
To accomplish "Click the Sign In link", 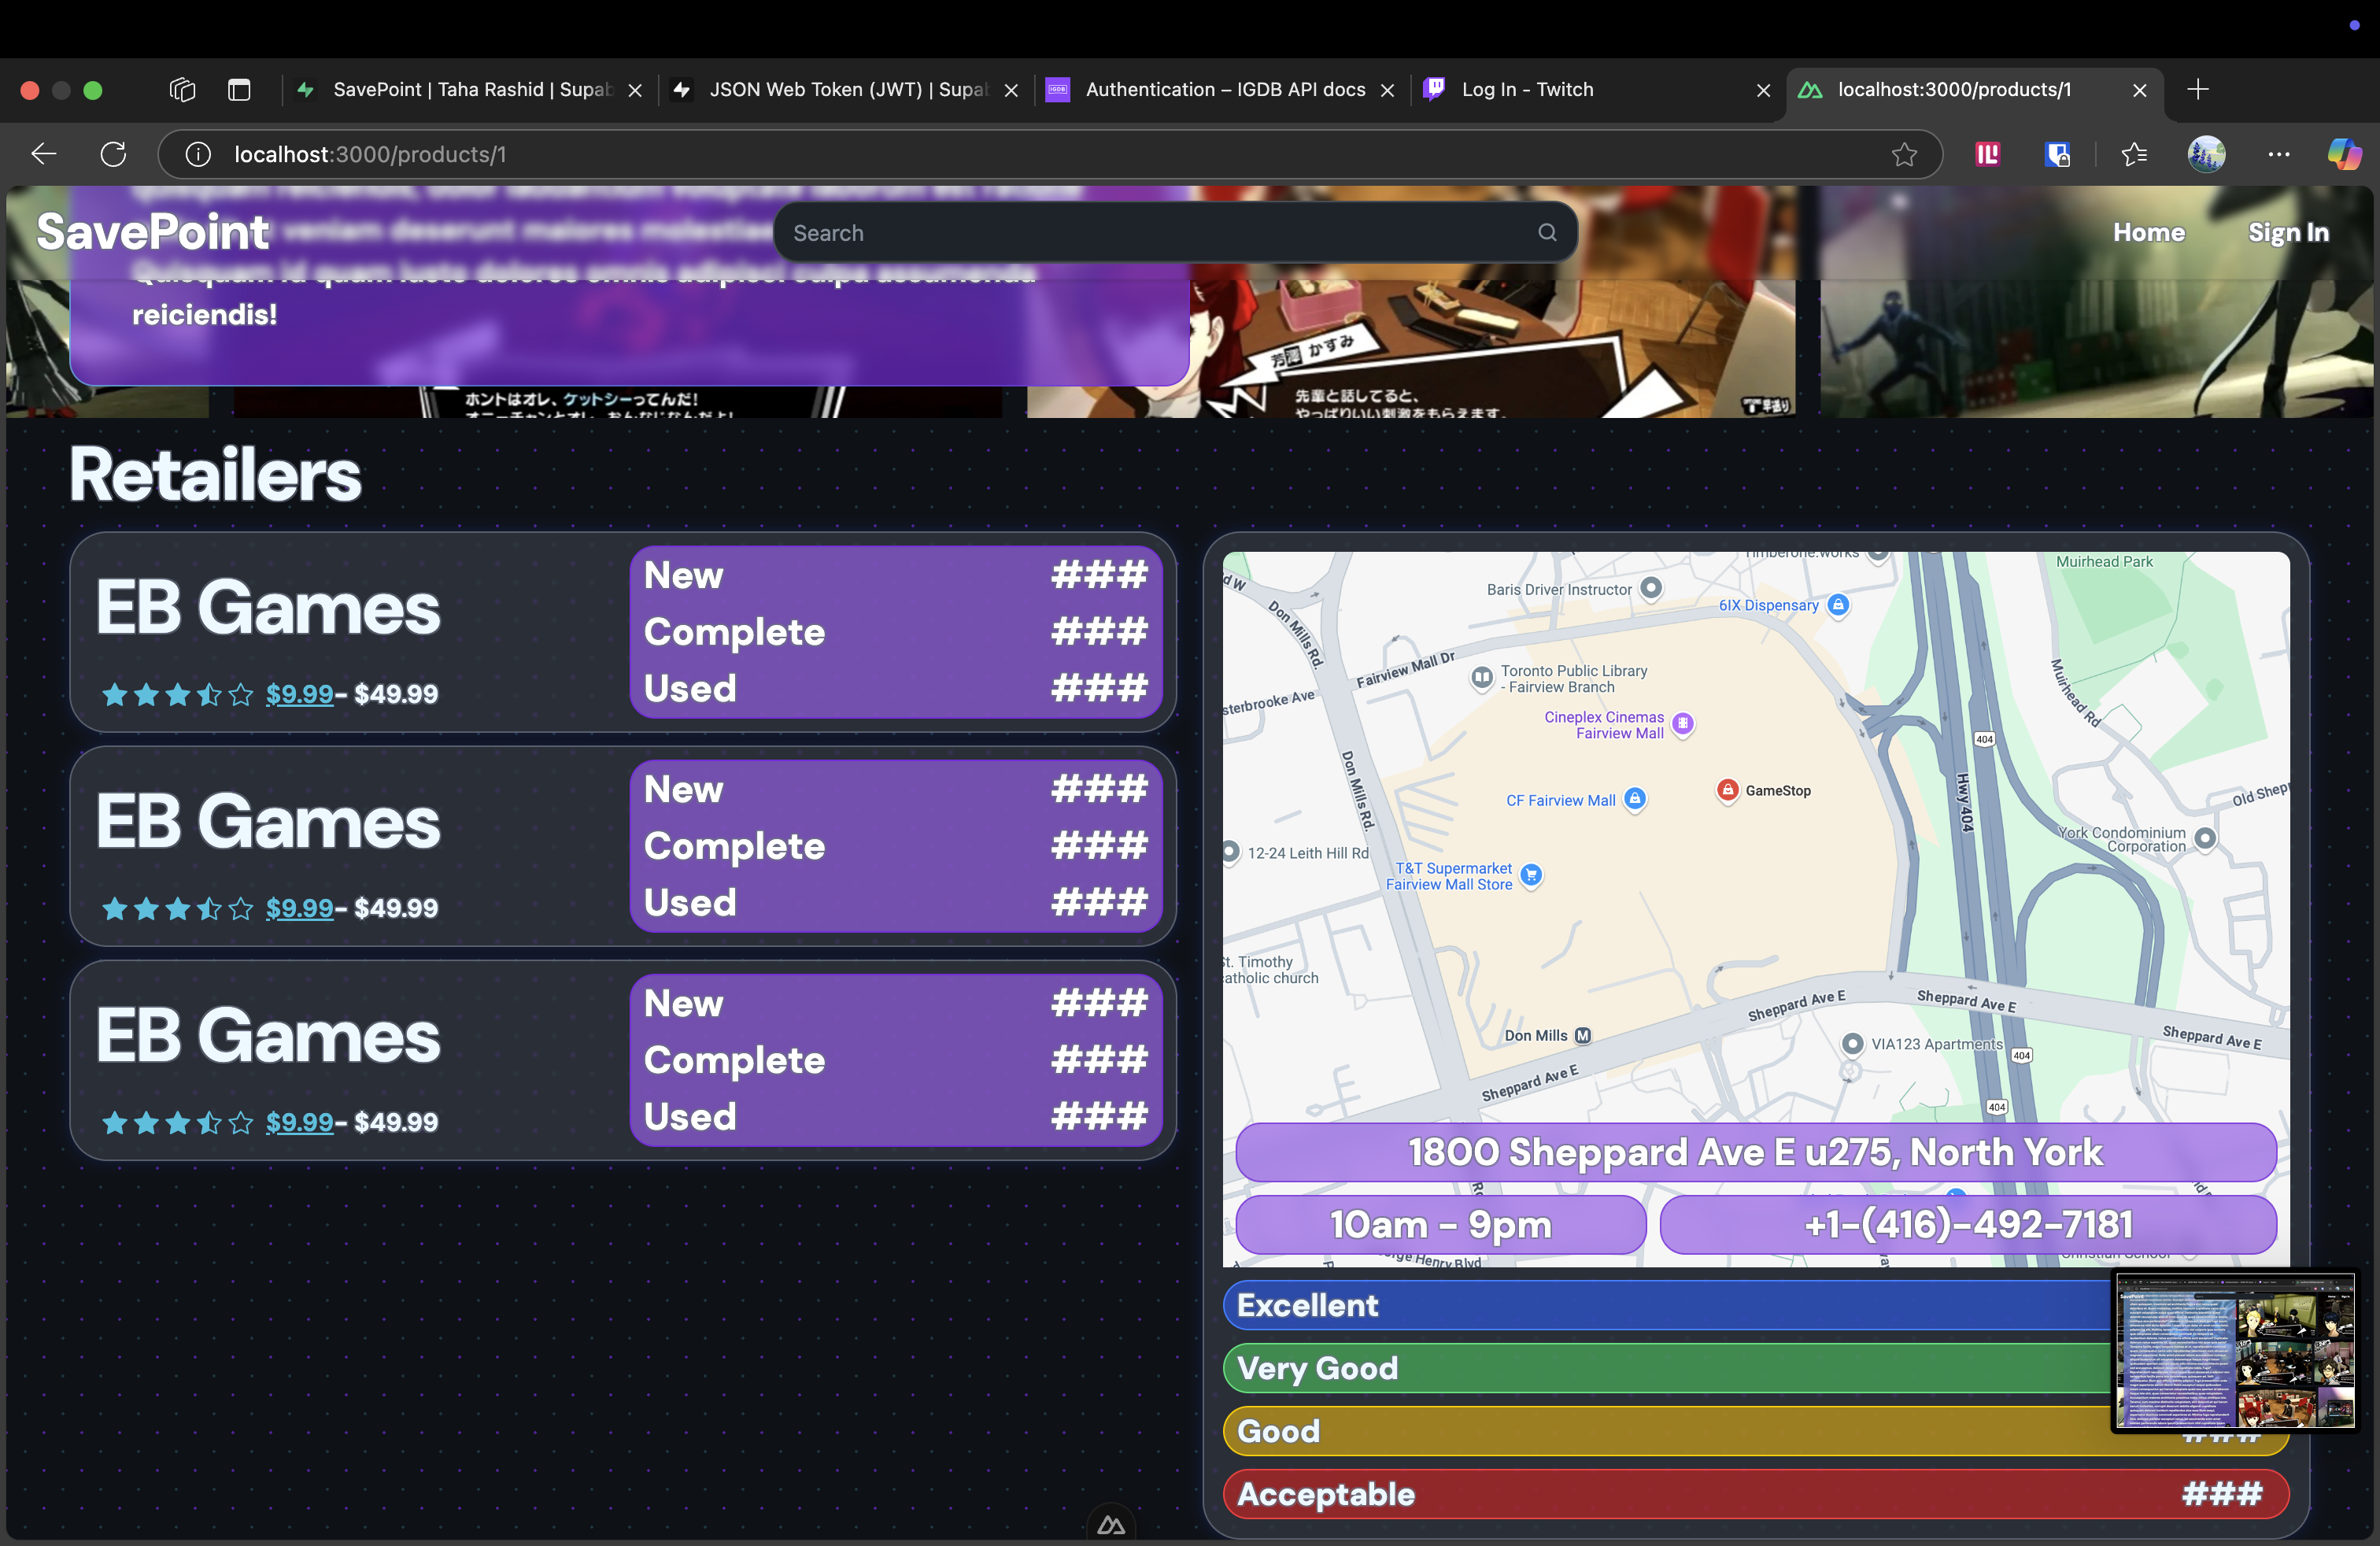I will point(2289,232).
